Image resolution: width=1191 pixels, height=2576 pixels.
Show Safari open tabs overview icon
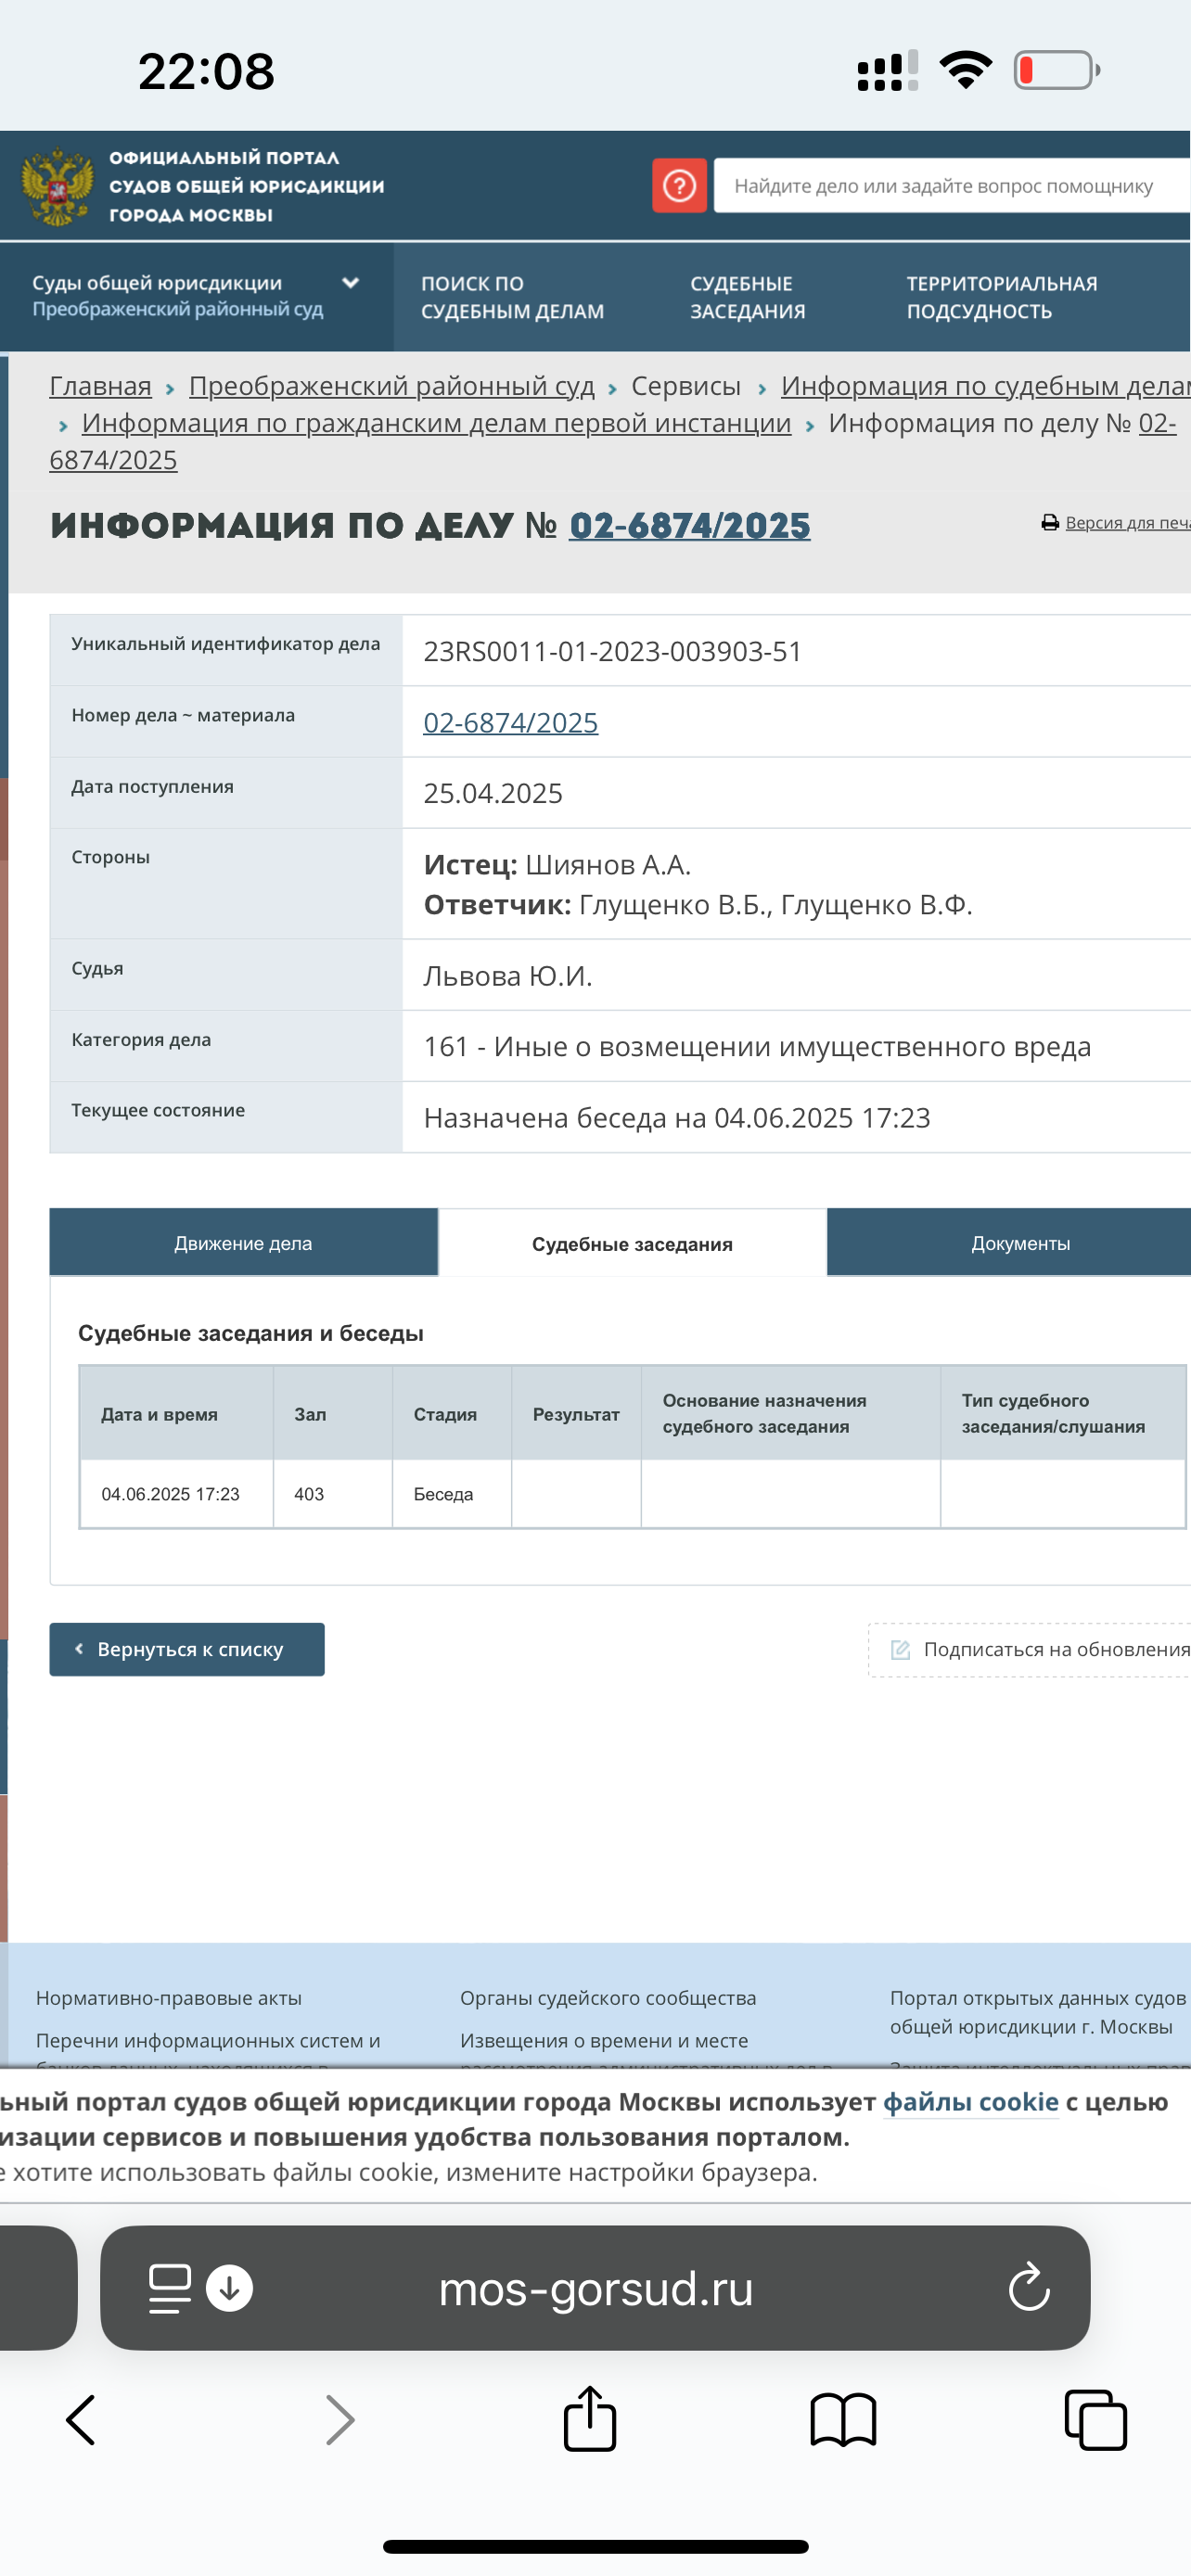(1095, 2420)
